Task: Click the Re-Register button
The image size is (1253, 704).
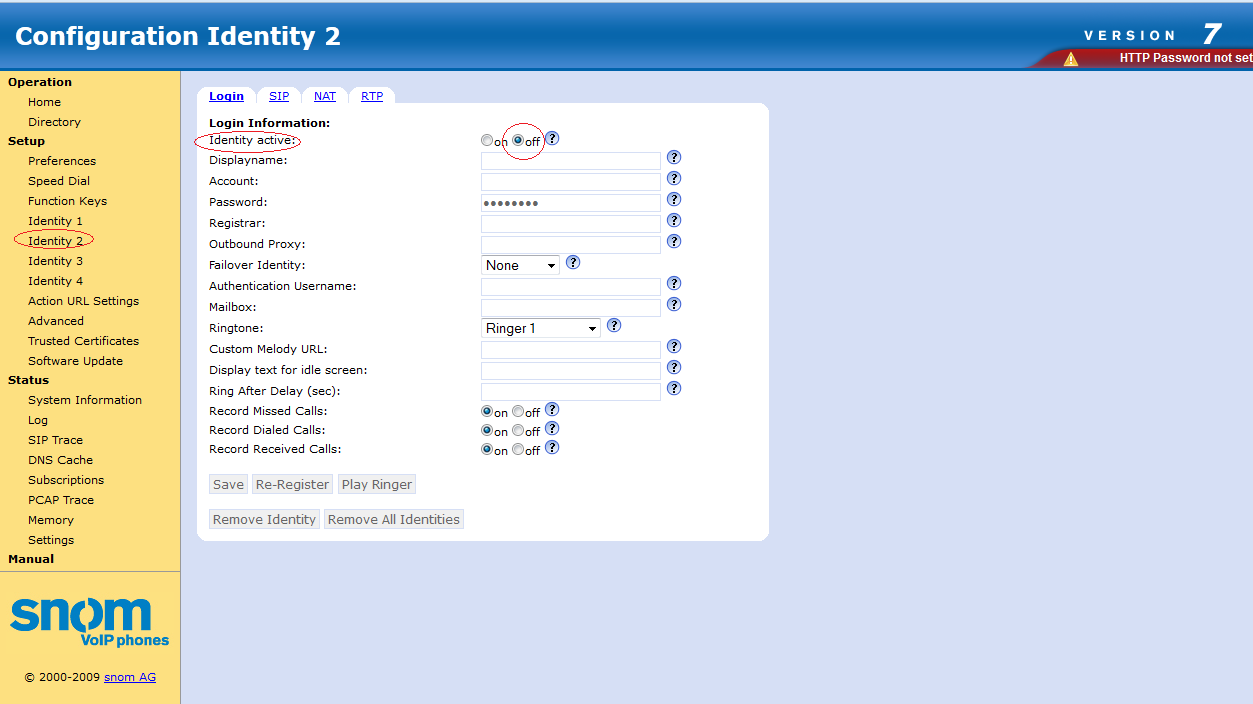Action: [x=292, y=484]
